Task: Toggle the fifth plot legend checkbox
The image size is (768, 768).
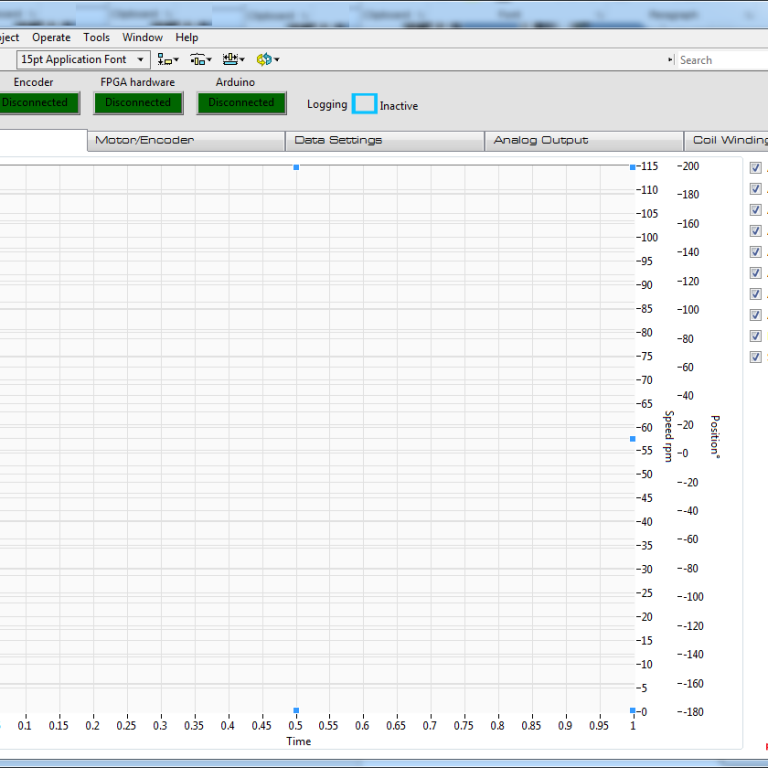Action: point(756,252)
